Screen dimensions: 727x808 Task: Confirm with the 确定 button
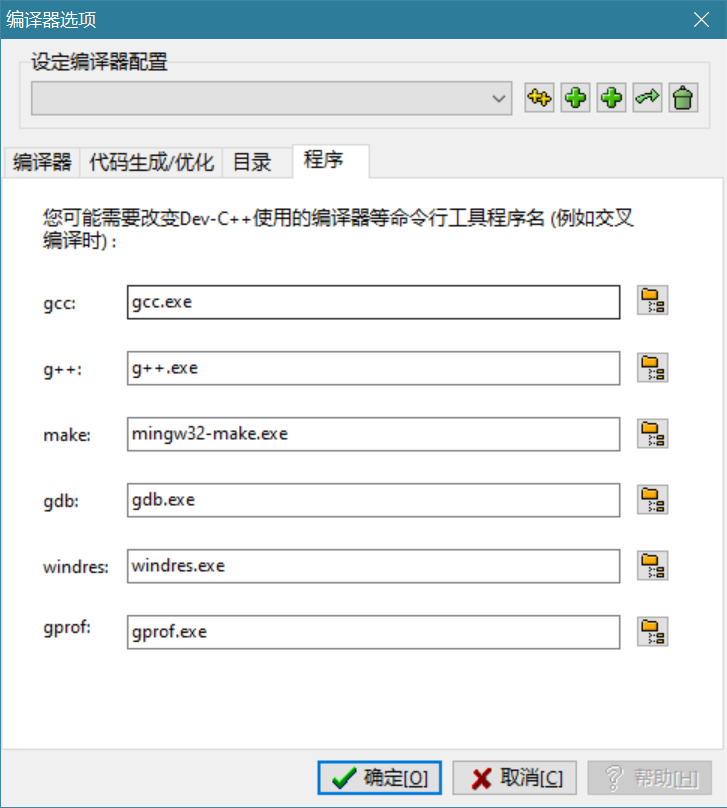point(380,778)
